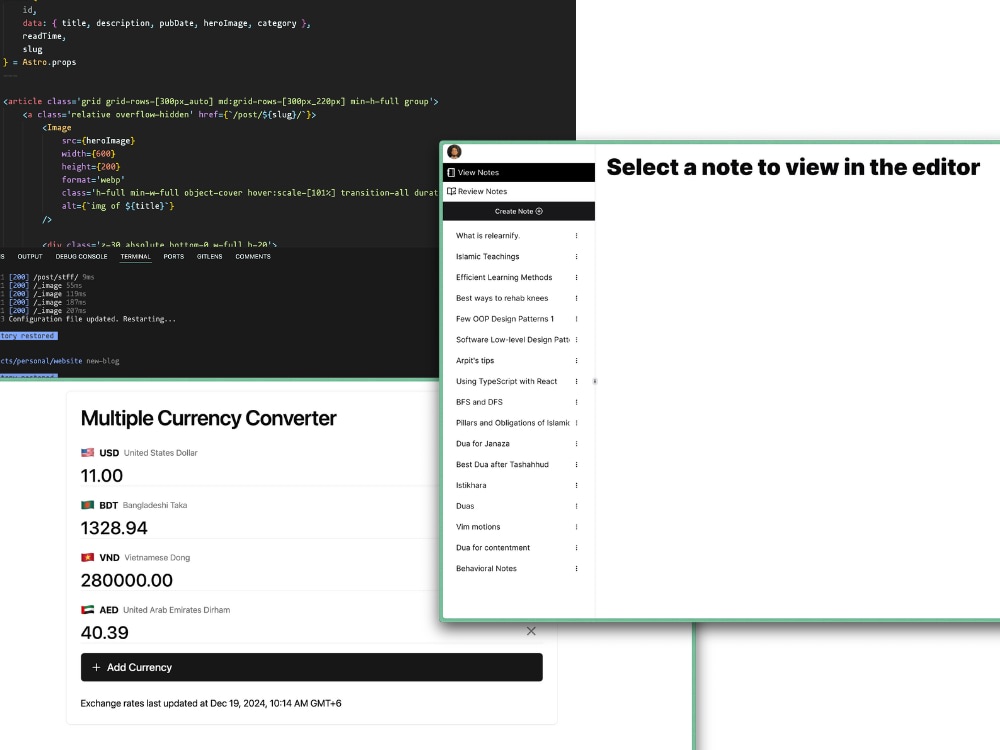Viewport: 1000px width, 750px height.
Task: Click the BDT Bangladesh flag icon
Action: point(87,505)
